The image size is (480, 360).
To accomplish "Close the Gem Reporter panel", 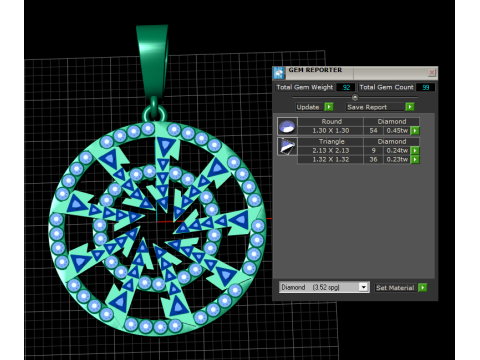I will [432, 72].
